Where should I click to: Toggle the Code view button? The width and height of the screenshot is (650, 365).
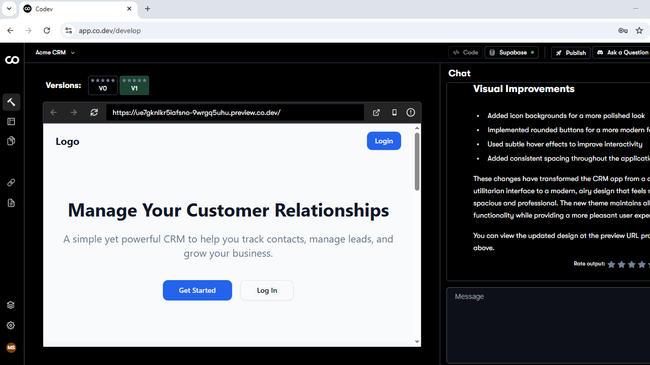(x=465, y=53)
